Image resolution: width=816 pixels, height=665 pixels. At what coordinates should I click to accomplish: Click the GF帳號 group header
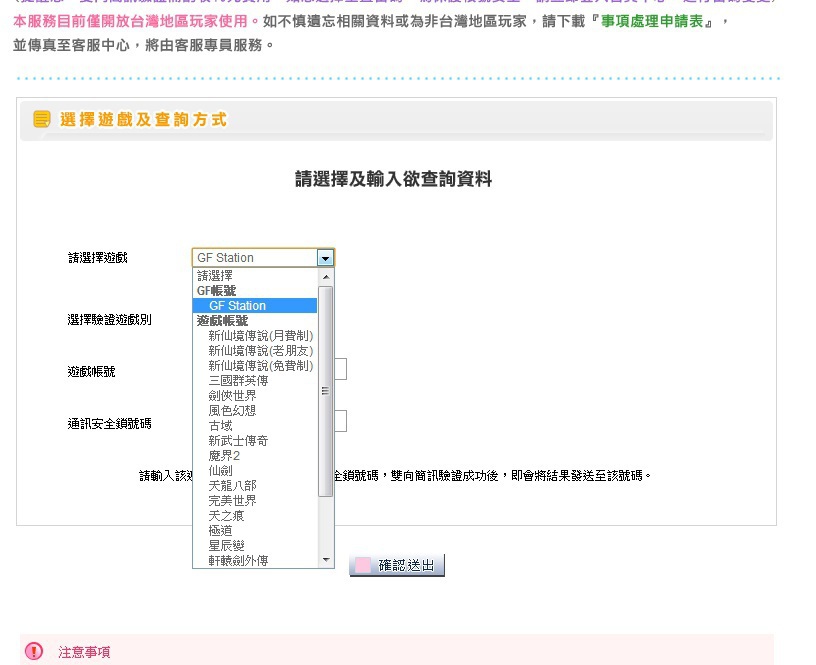(216, 291)
